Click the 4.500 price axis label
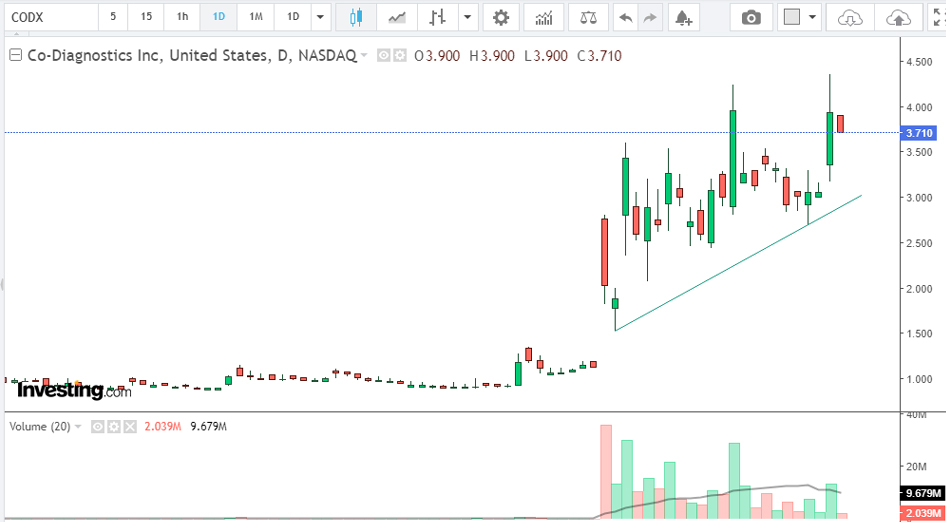The height and width of the screenshot is (522, 946). (917, 62)
